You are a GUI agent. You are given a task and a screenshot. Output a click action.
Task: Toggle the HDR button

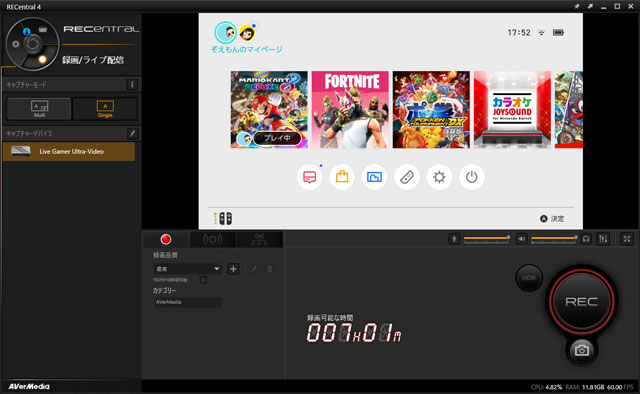[529, 278]
